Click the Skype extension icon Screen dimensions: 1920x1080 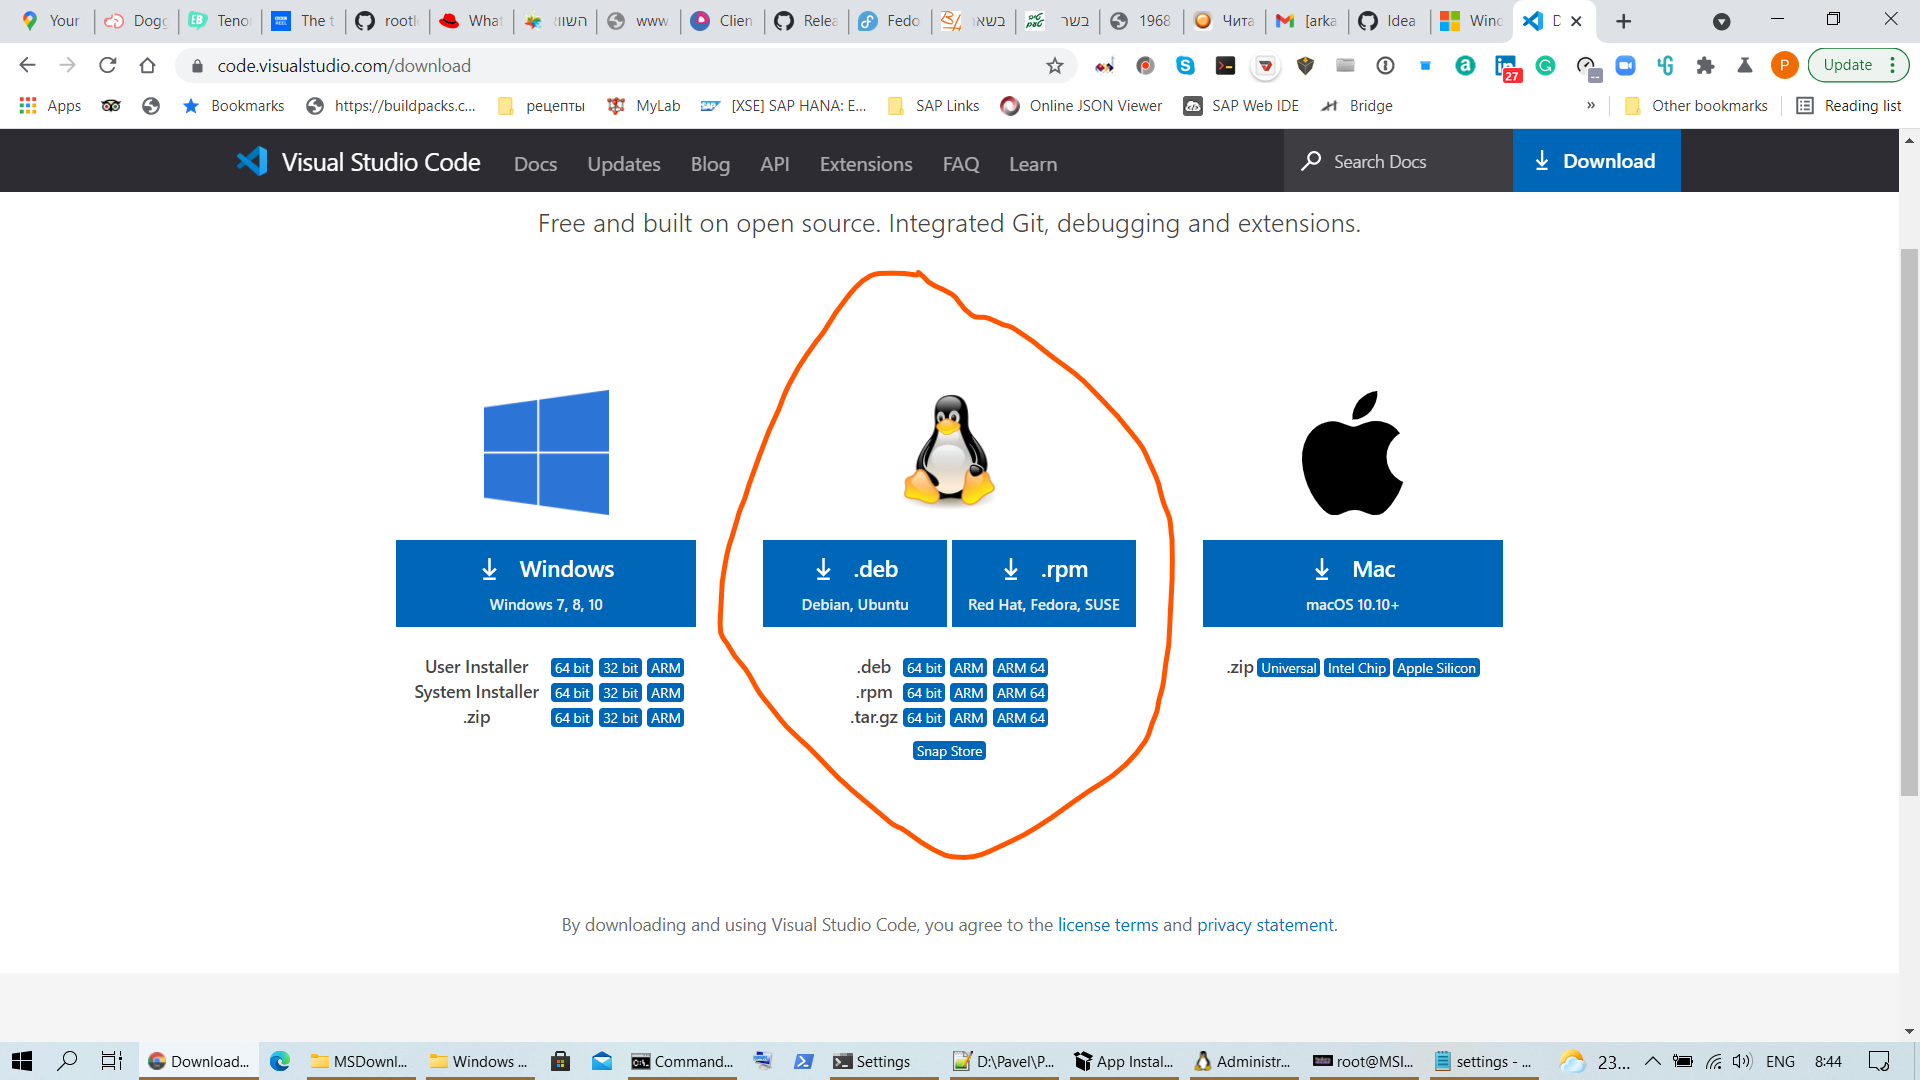[x=1185, y=65]
